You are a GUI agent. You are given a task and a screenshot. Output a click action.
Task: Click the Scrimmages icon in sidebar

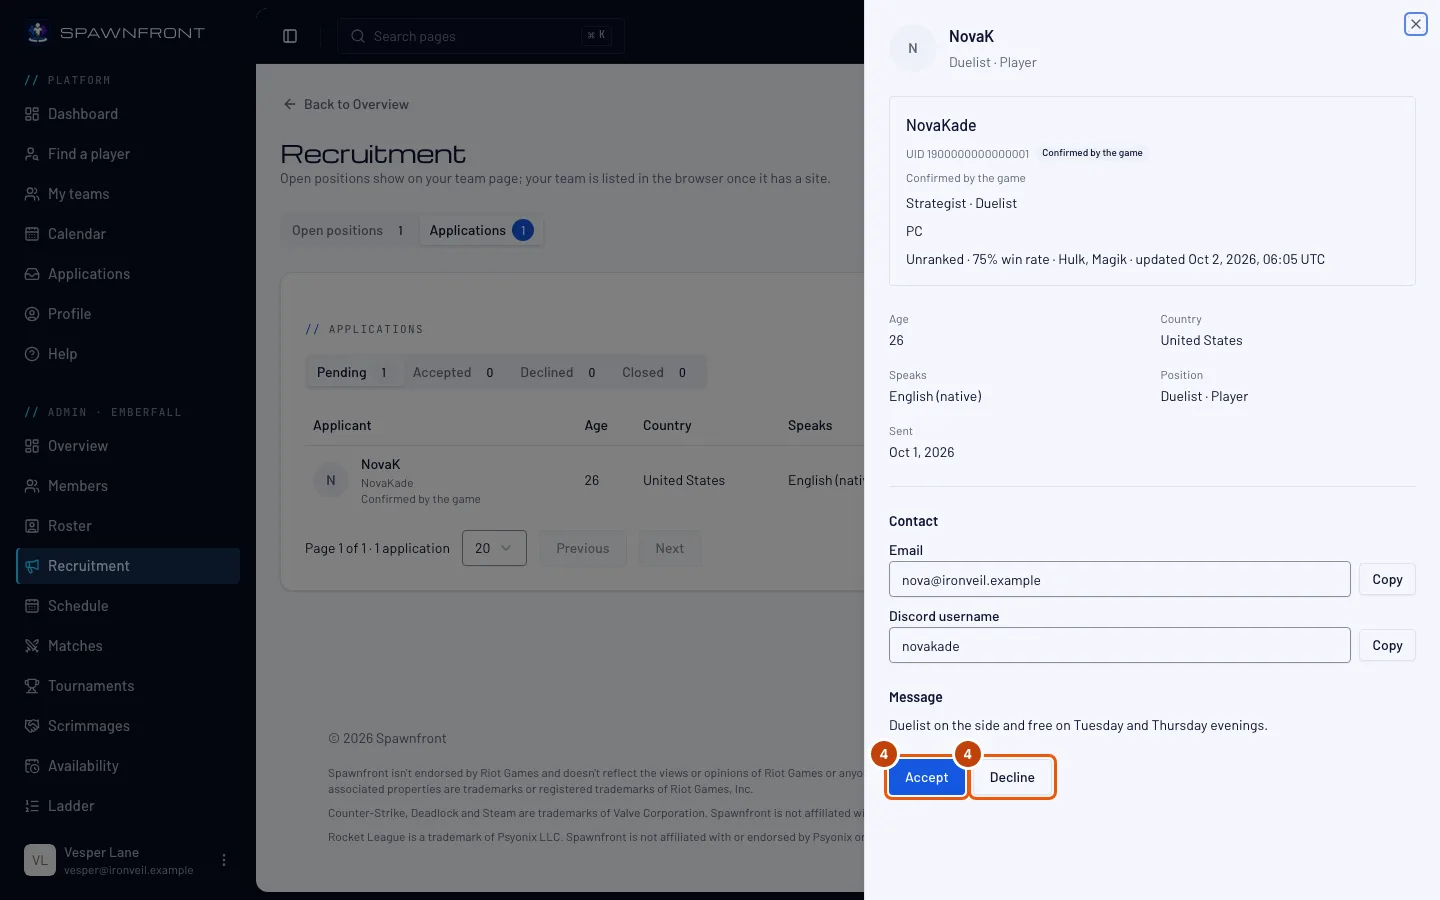click(32, 726)
